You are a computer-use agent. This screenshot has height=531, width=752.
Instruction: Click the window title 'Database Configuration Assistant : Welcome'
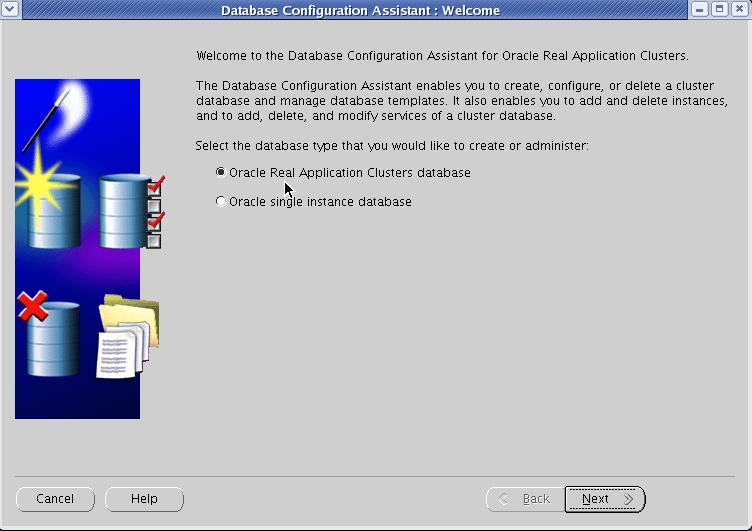point(360,10)
